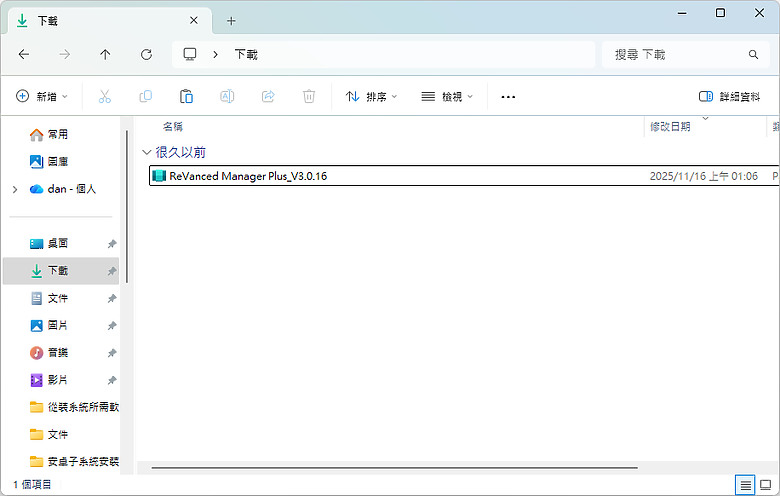Screen dimensions: 780x496
Task: Select 下載 in the address bar
Action: click(x=246, y=54)
